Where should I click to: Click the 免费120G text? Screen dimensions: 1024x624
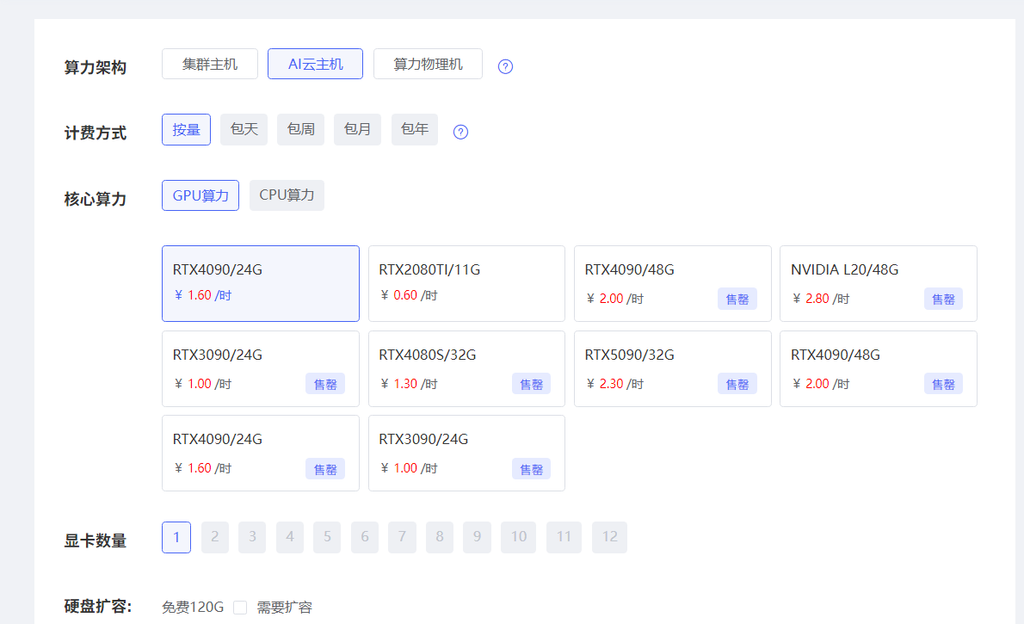pyautogui.click(x=193, y=608)
